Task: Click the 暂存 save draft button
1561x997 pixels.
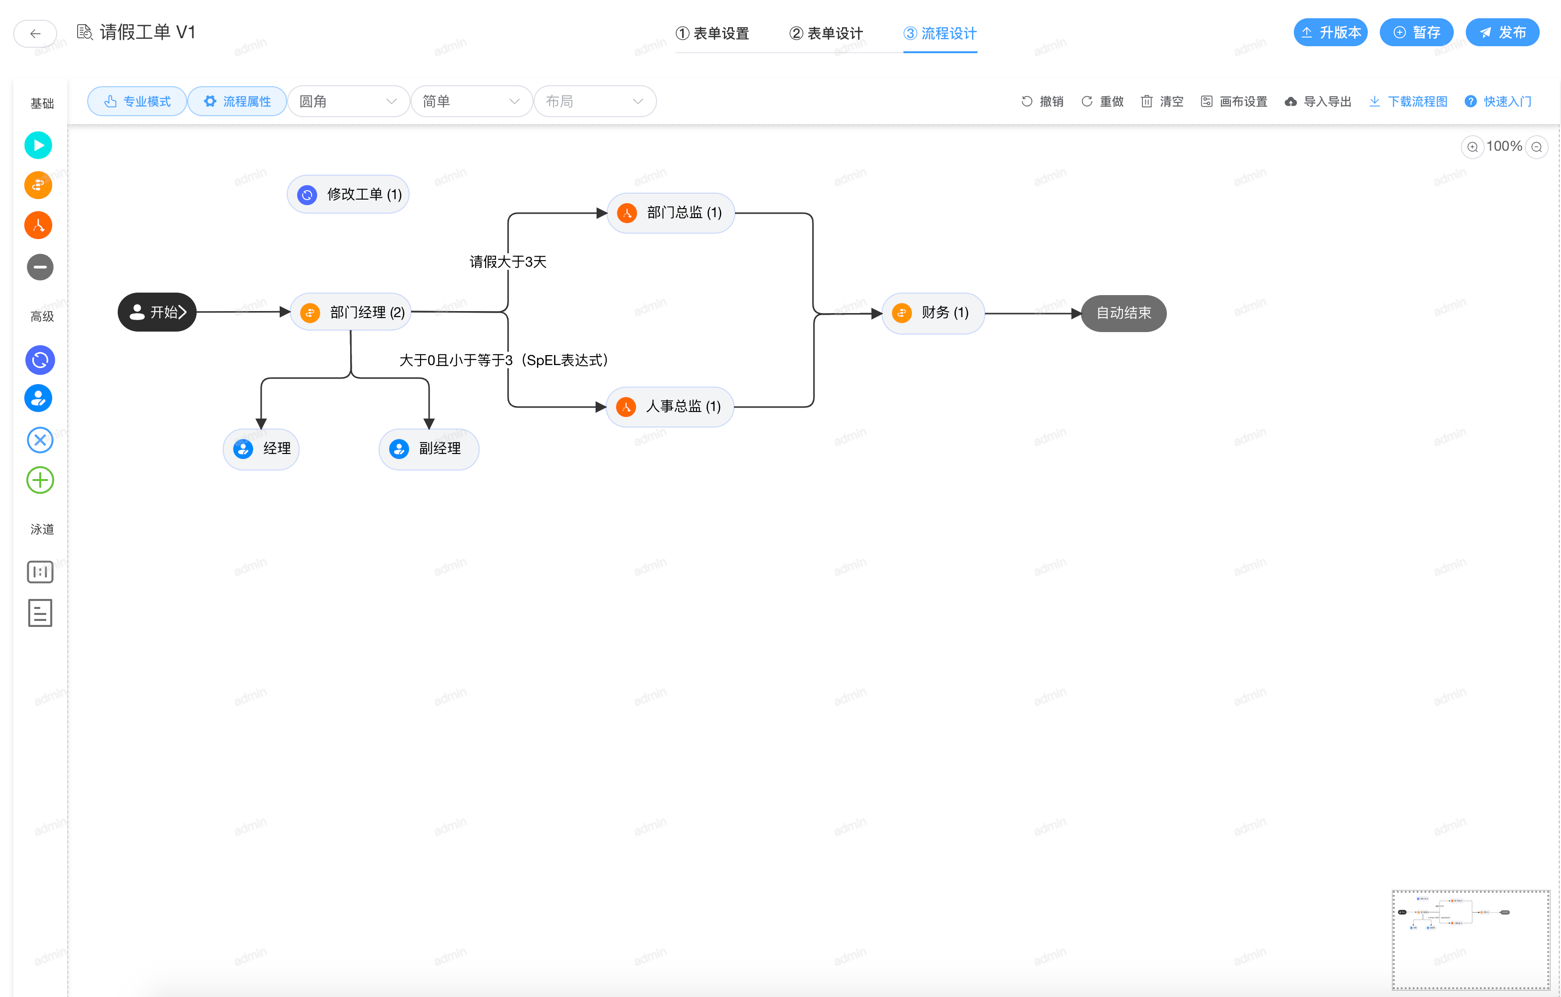Action: pos(1416,33)
